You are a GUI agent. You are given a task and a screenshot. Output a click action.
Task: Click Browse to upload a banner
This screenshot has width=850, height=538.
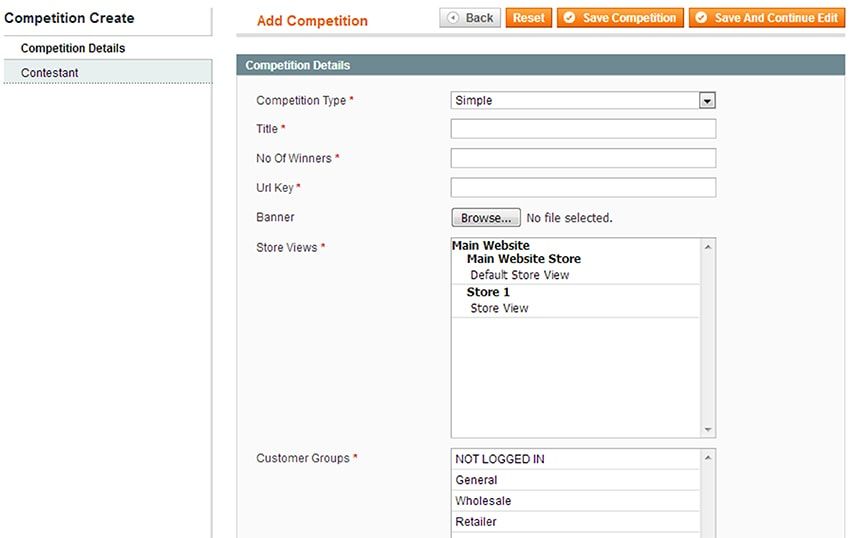tap(486, 218)
